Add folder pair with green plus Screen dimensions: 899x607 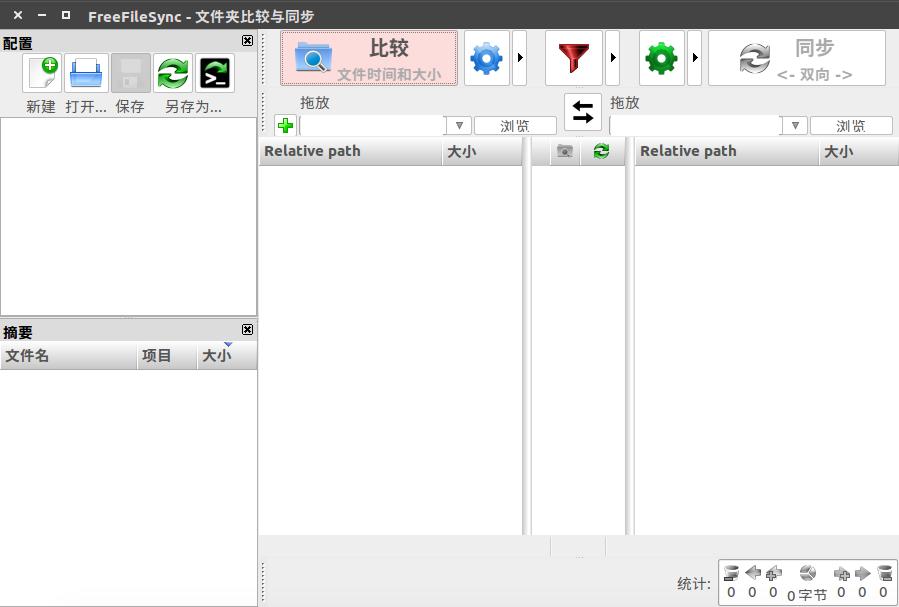coord(285,125)
